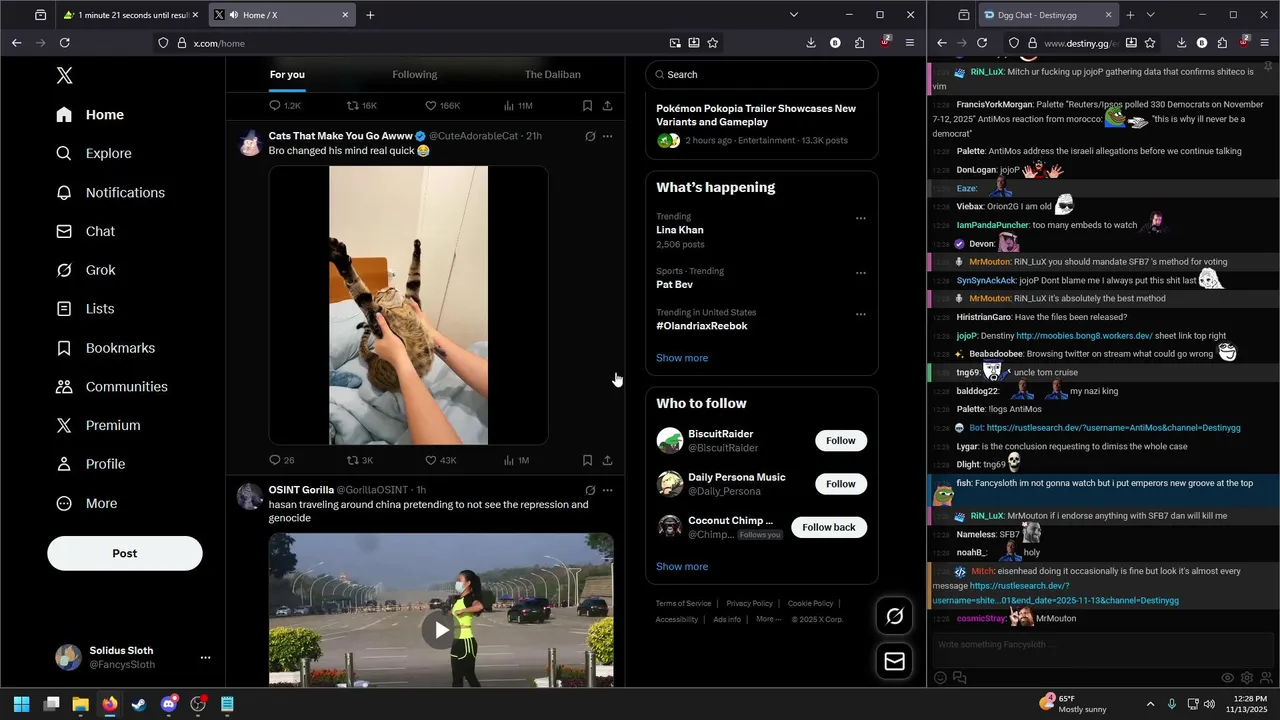Image resolution: width=1280 pixels, height=720 pixels.
Task: Open Windows Start menu
Action: pos(22,704)
